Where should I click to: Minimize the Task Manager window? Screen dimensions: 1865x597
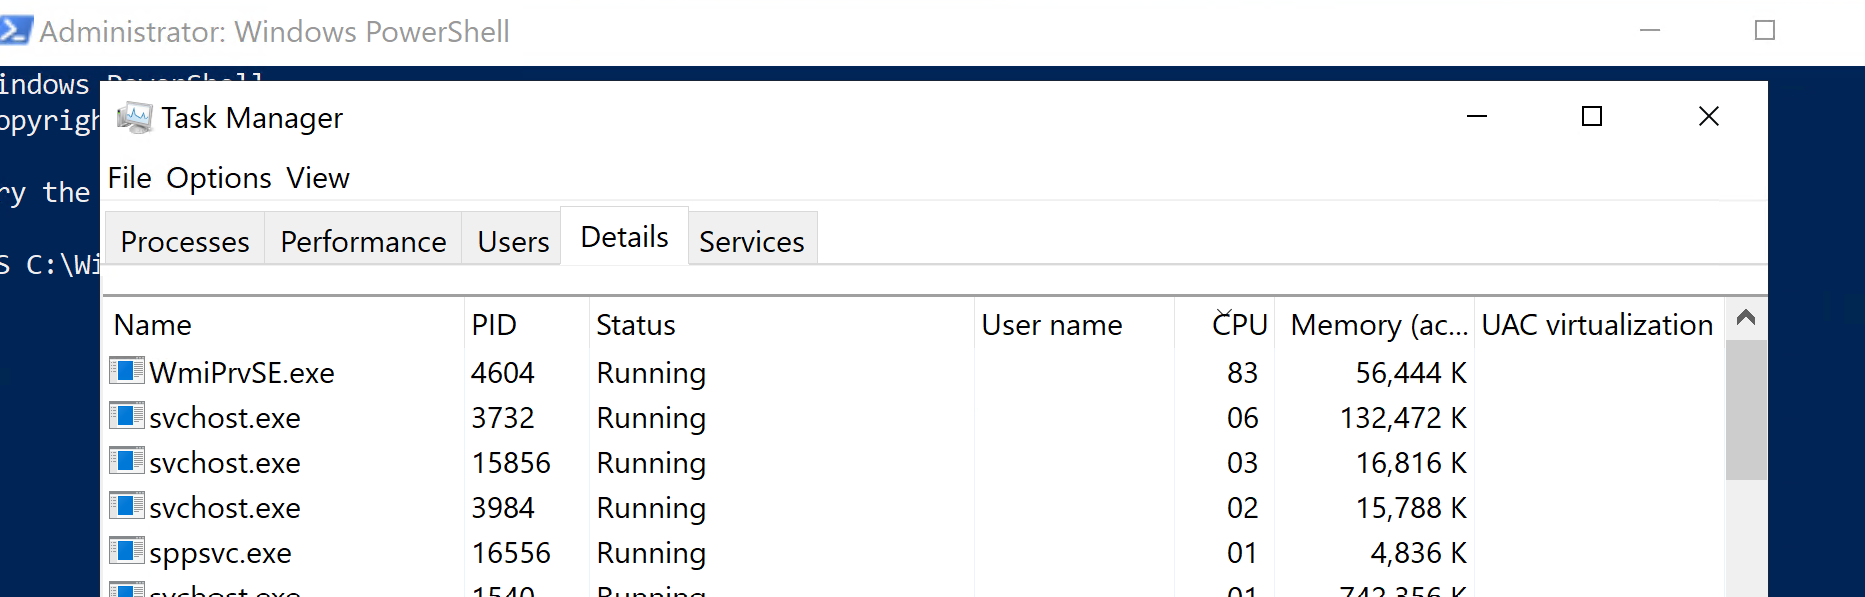1477,117
